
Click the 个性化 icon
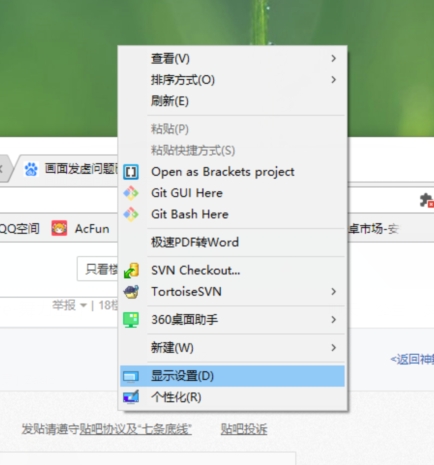pyautogui.click(x=131, y=397)
